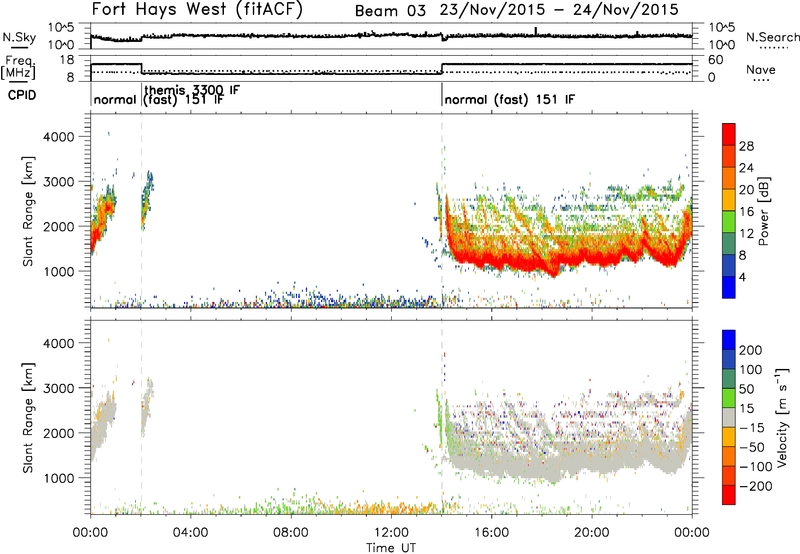Click the 'Slant Range [km]' label of velocity panel

tap(28, 418)
